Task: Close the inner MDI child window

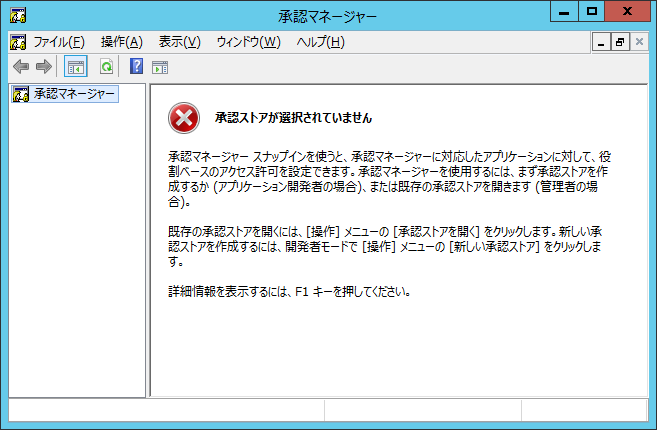Action: coord(639,42)
